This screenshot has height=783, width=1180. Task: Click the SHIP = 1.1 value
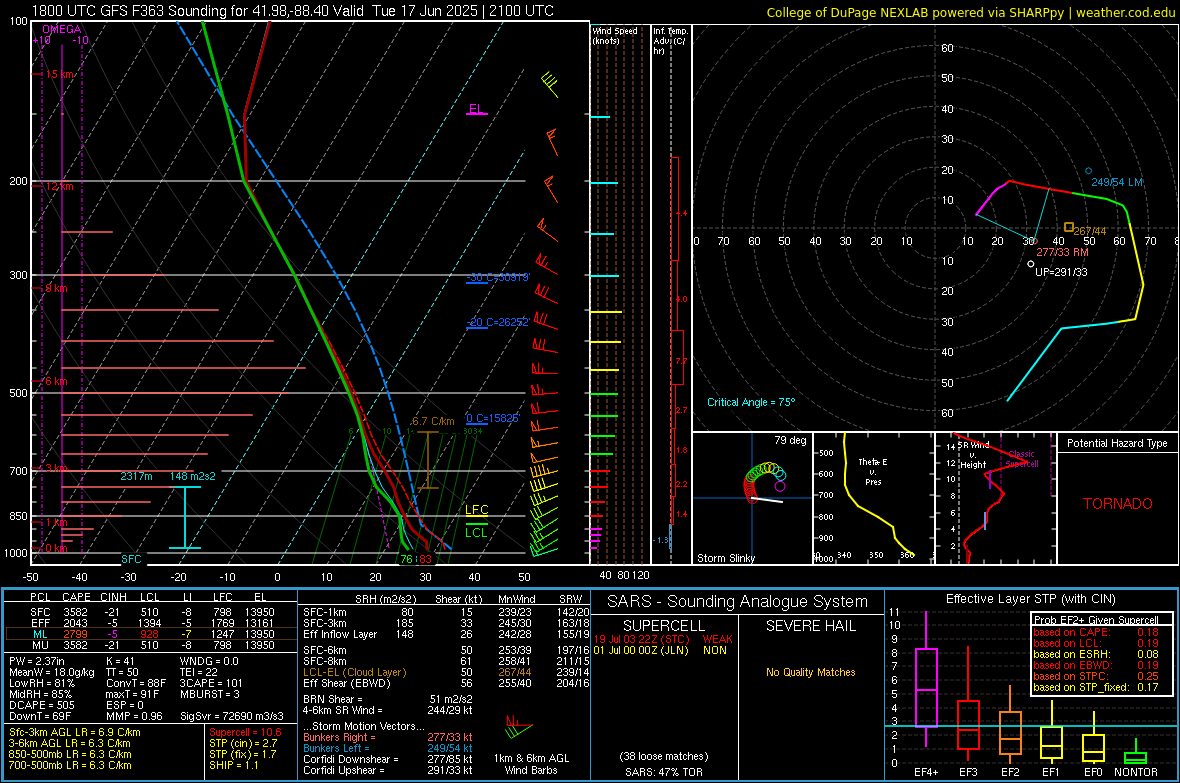pos(234,765)
